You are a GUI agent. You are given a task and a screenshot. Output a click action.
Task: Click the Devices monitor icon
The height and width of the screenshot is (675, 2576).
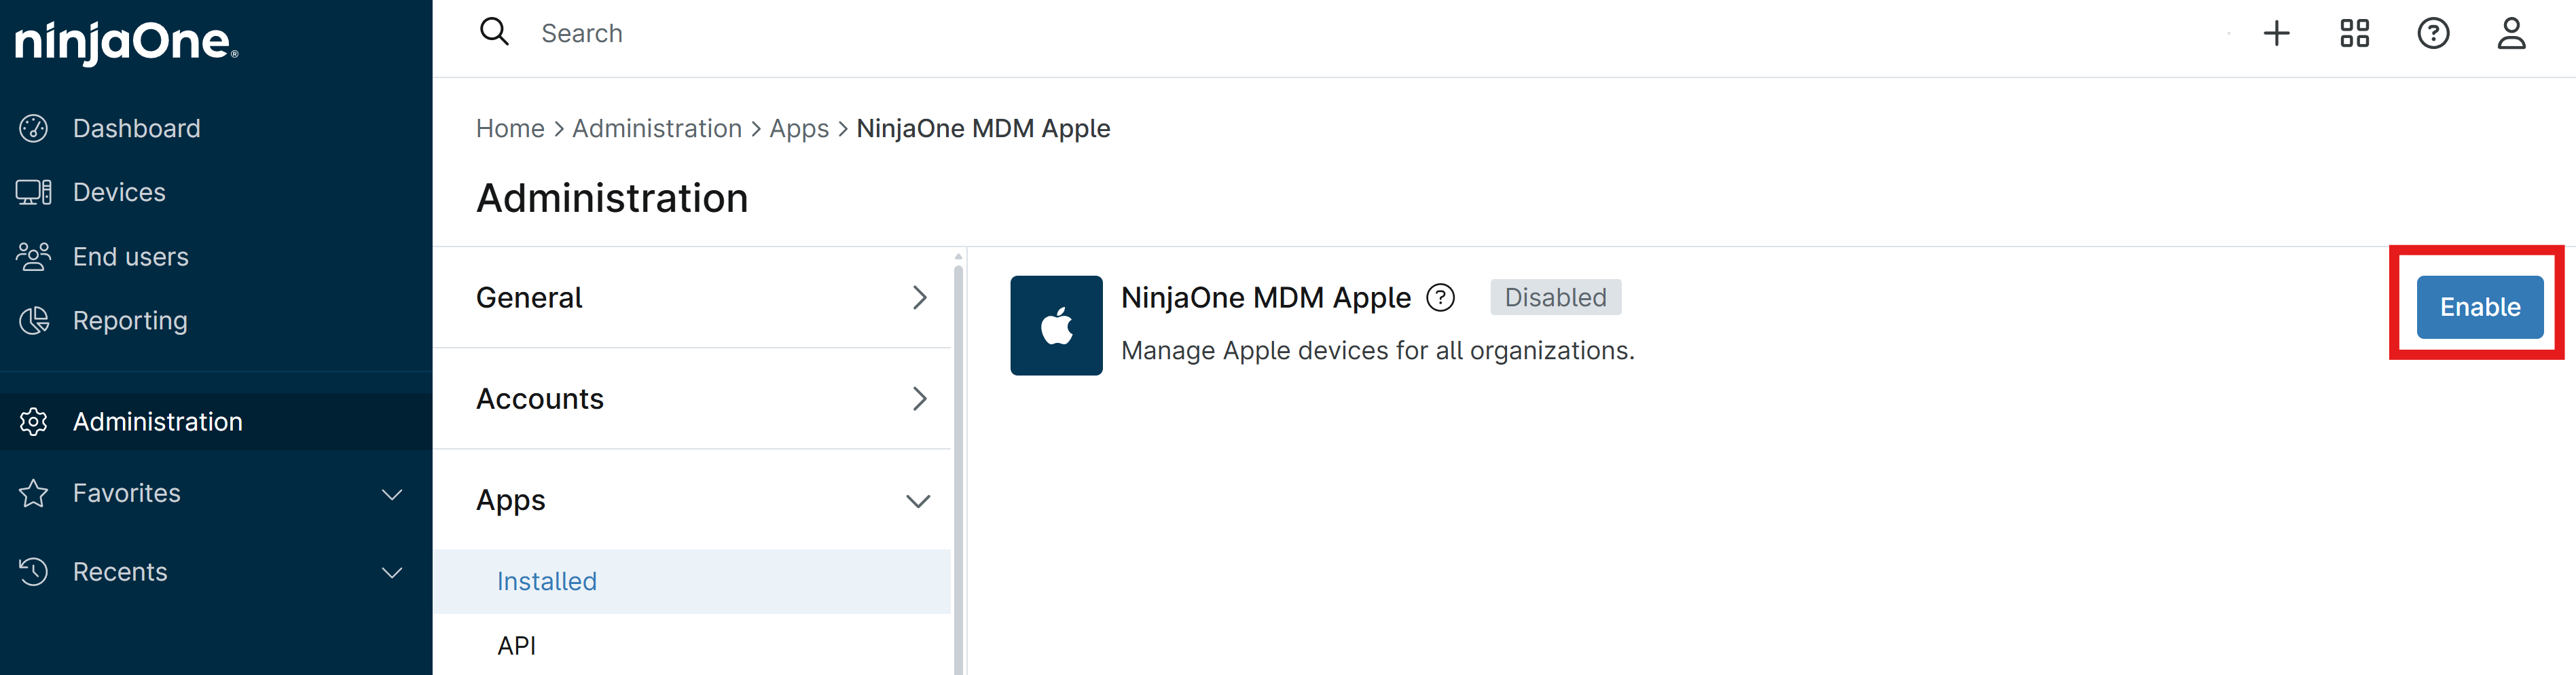tap(33, 192)
